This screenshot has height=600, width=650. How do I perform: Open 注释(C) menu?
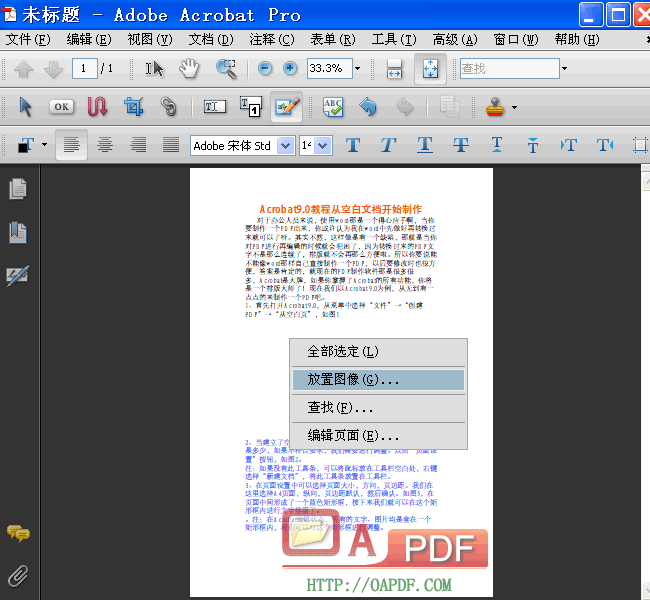[272, 40]
